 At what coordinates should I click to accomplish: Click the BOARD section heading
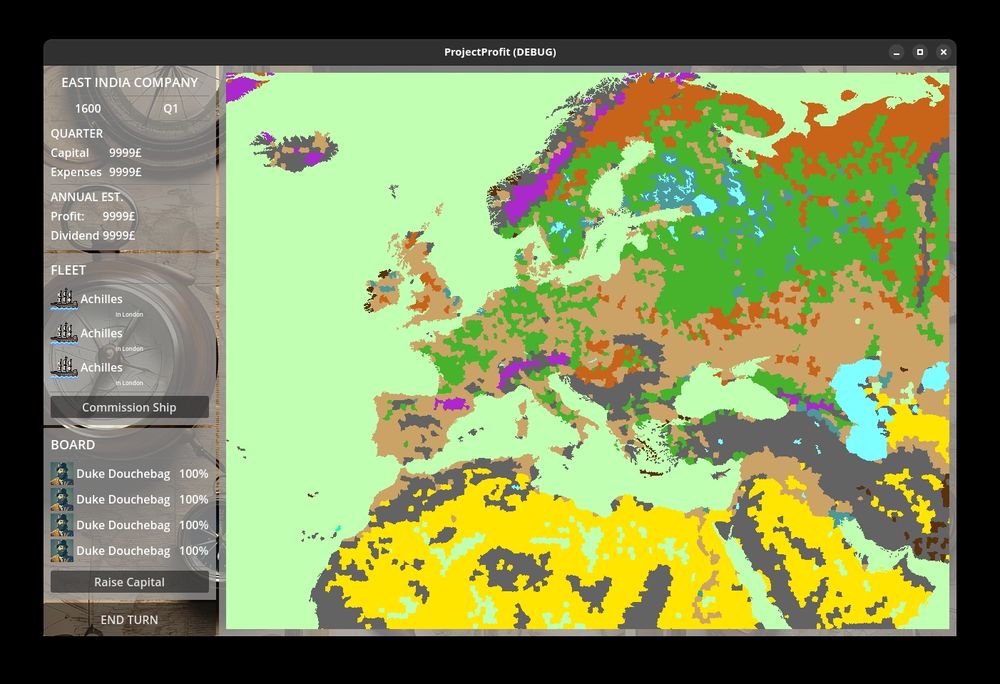(73, 445)
